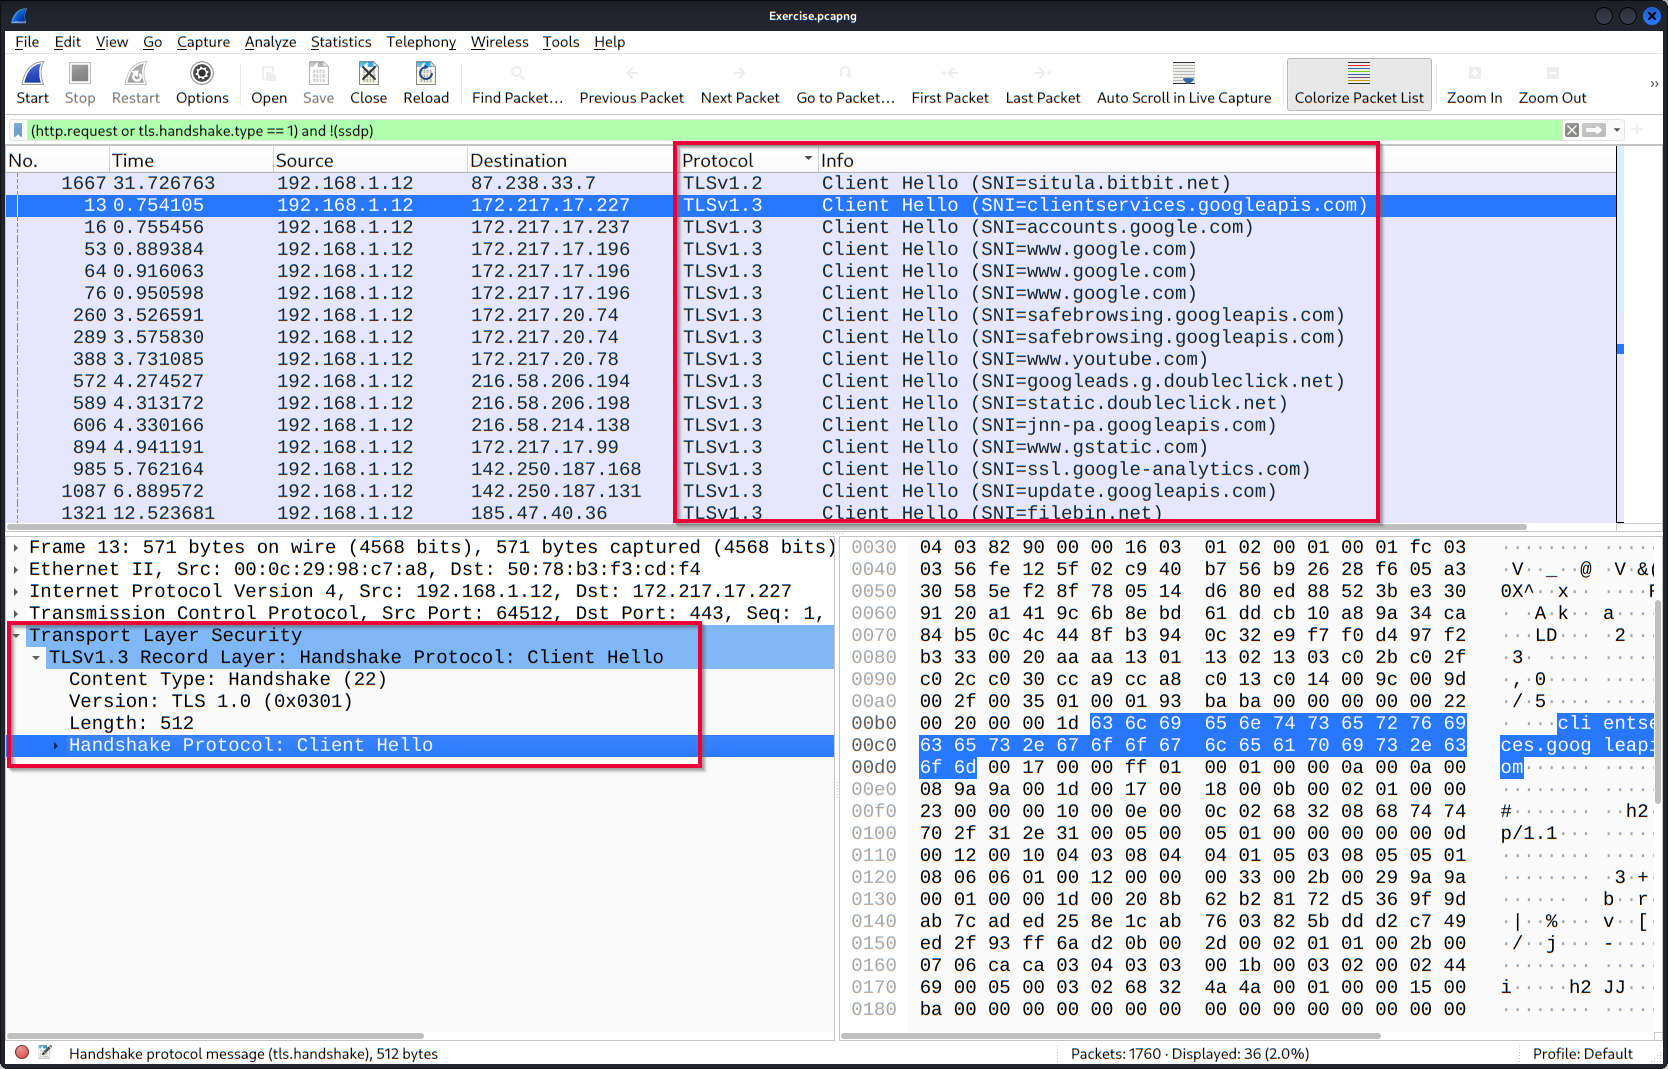Close the capture file via Close icon

pyautogui.click(x=368, y=83)
